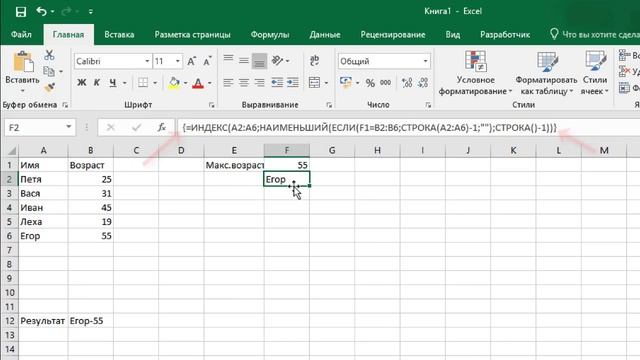This screenshot has width=640, height=360.
Task: Apply red font color A
Action: coord(198,83)
